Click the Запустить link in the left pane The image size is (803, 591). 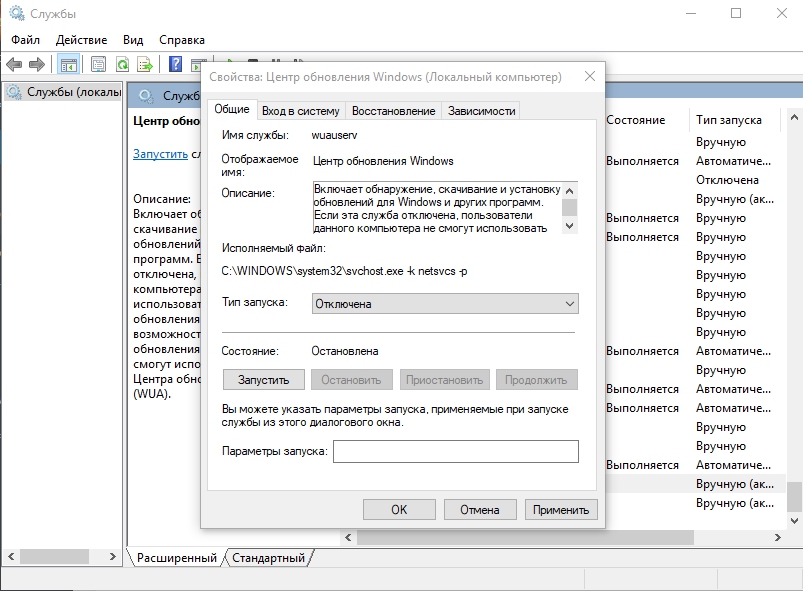point(160,154)
